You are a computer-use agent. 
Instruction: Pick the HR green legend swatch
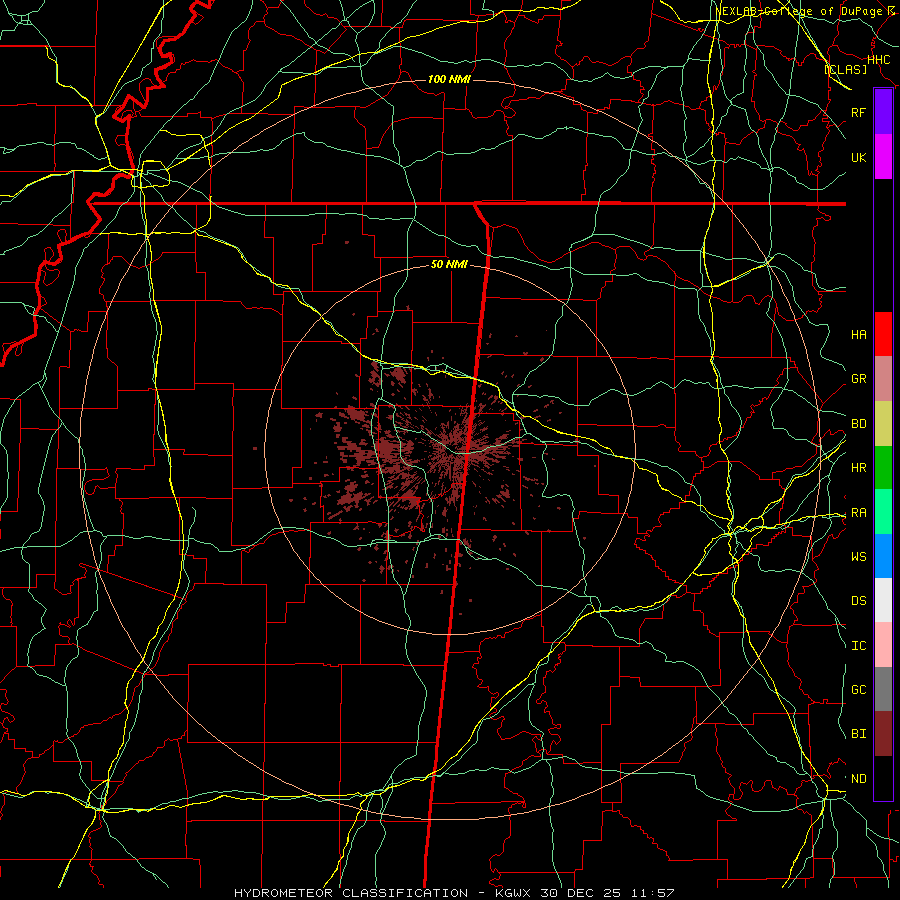pos(883,468)
